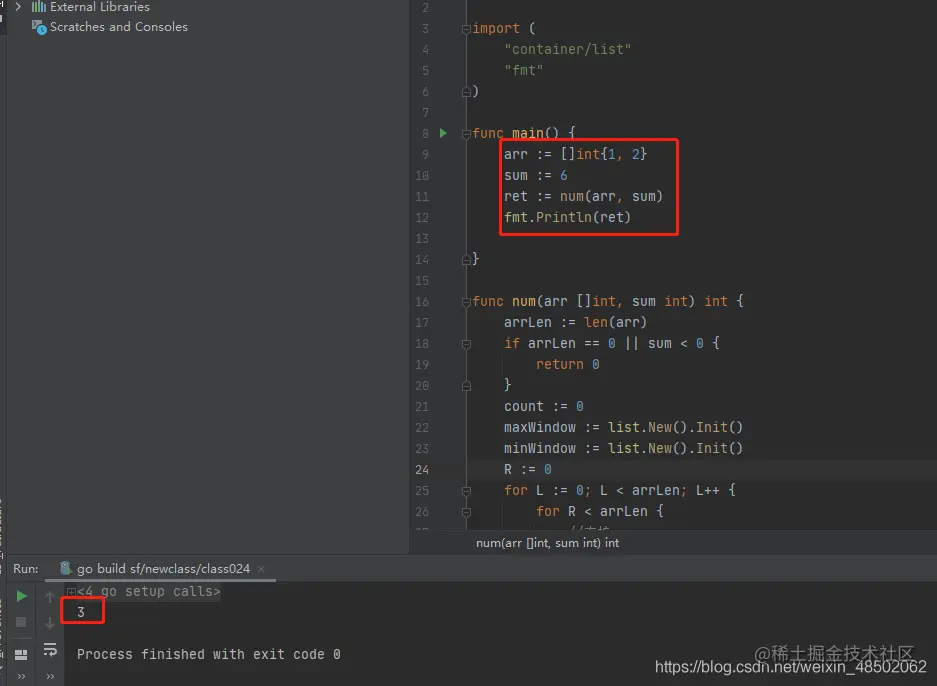Click the maxWindow := list.New().Init() line
This screenshot has height=686, width=937.
click(x=623, y=427)
